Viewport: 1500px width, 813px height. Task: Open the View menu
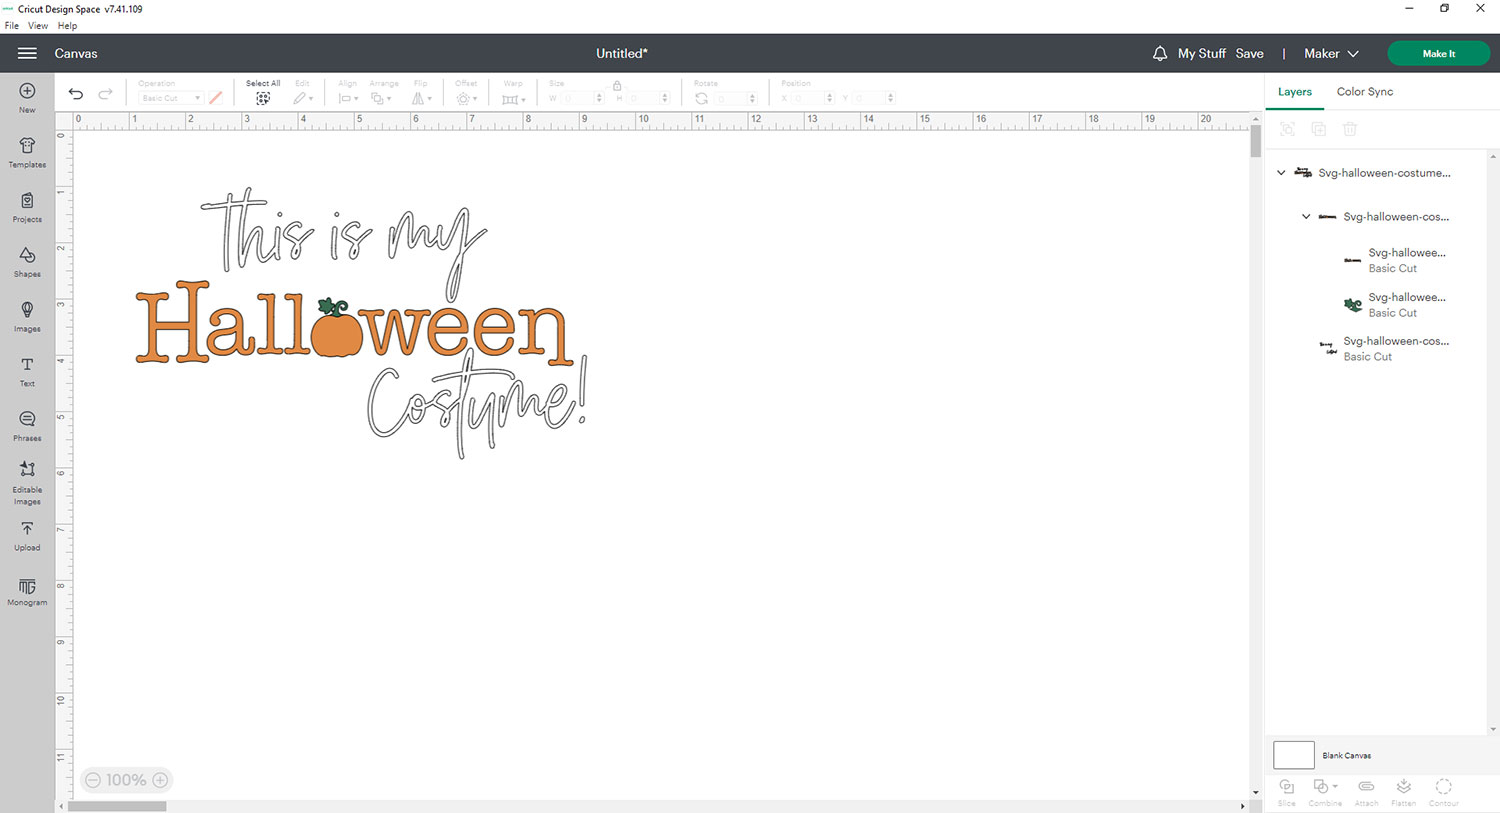pyautogui.click(x=38, y=26)
